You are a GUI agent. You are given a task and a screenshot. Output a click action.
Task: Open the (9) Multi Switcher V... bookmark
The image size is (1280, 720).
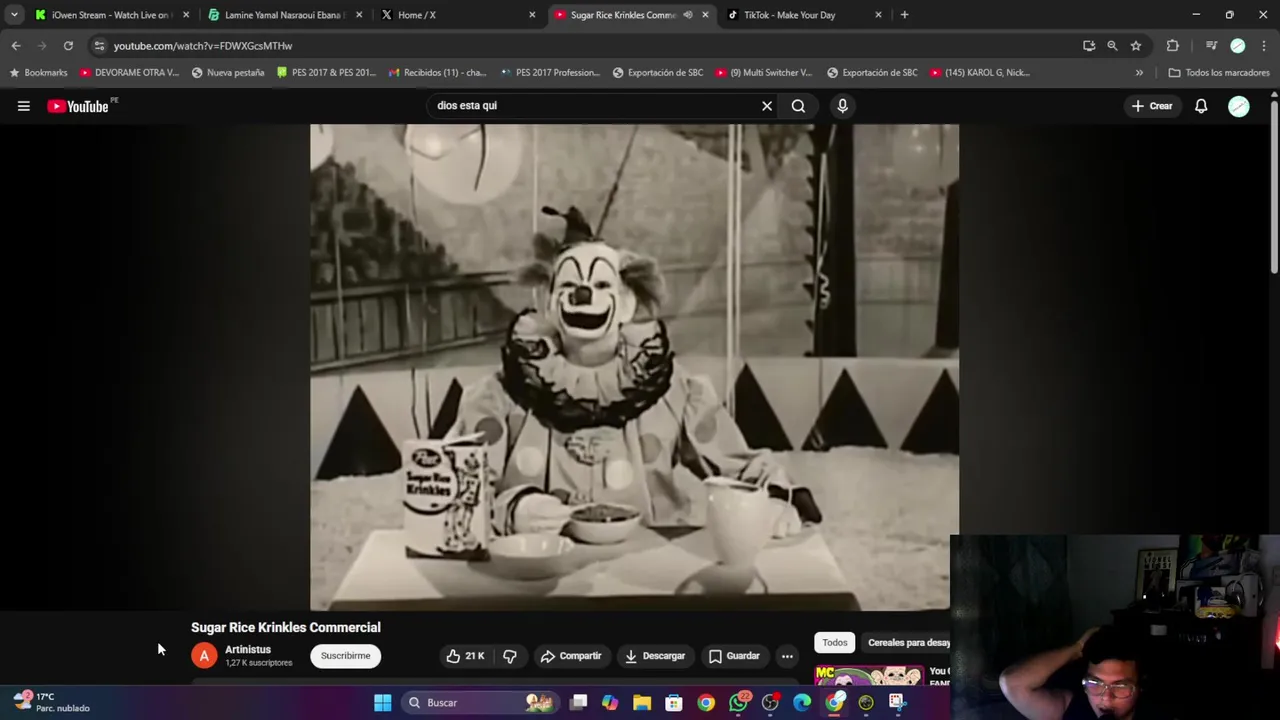click(763, 73)
